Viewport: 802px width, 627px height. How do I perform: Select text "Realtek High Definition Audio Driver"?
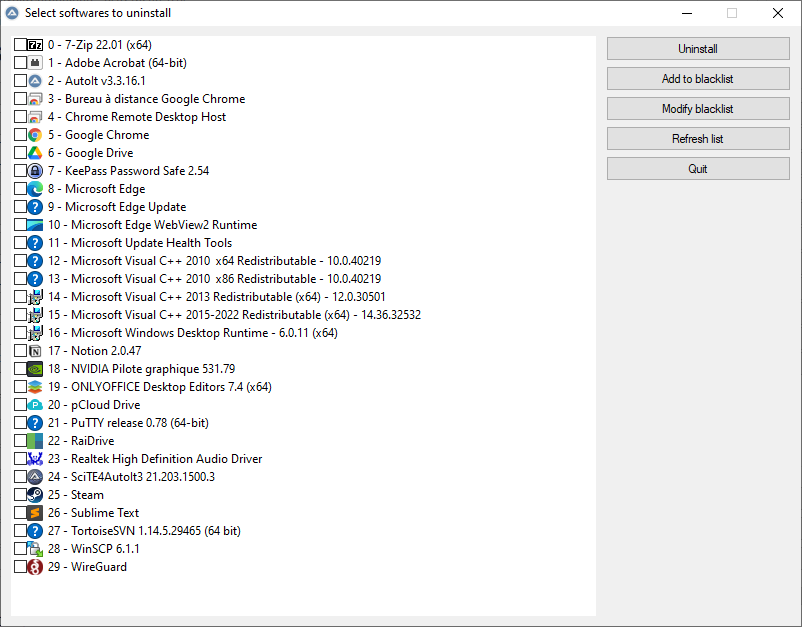pyautogui.click(x=167, y=459)
